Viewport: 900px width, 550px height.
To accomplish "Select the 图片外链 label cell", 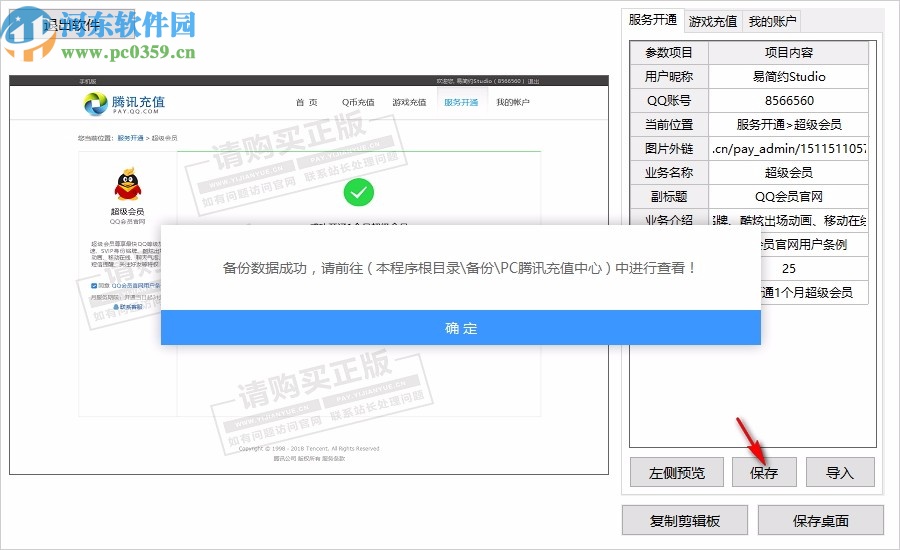I will click(669, 149).
